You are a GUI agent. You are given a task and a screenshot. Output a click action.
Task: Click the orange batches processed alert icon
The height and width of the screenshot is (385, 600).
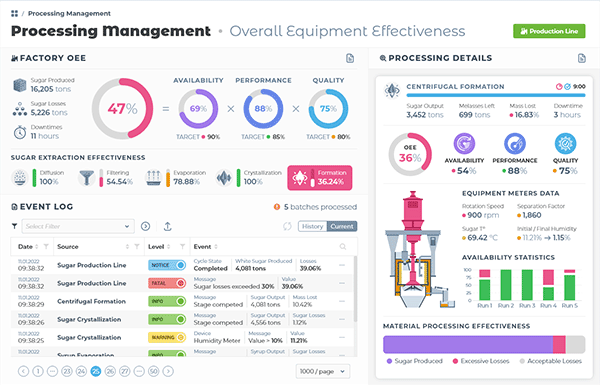tap(277, 207)
